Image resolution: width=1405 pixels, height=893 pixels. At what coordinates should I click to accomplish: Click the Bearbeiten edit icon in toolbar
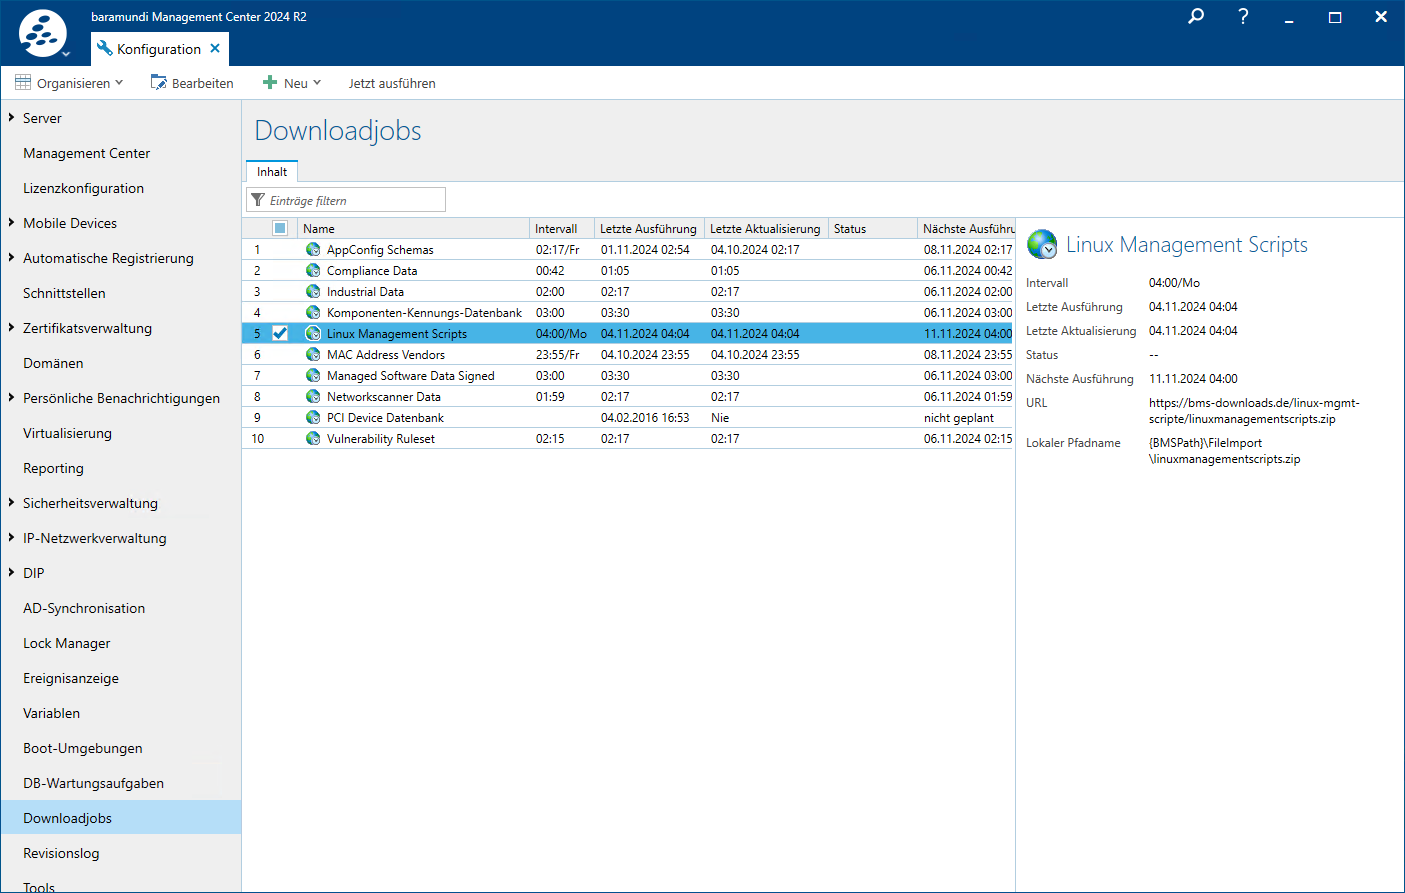(158, 83)
